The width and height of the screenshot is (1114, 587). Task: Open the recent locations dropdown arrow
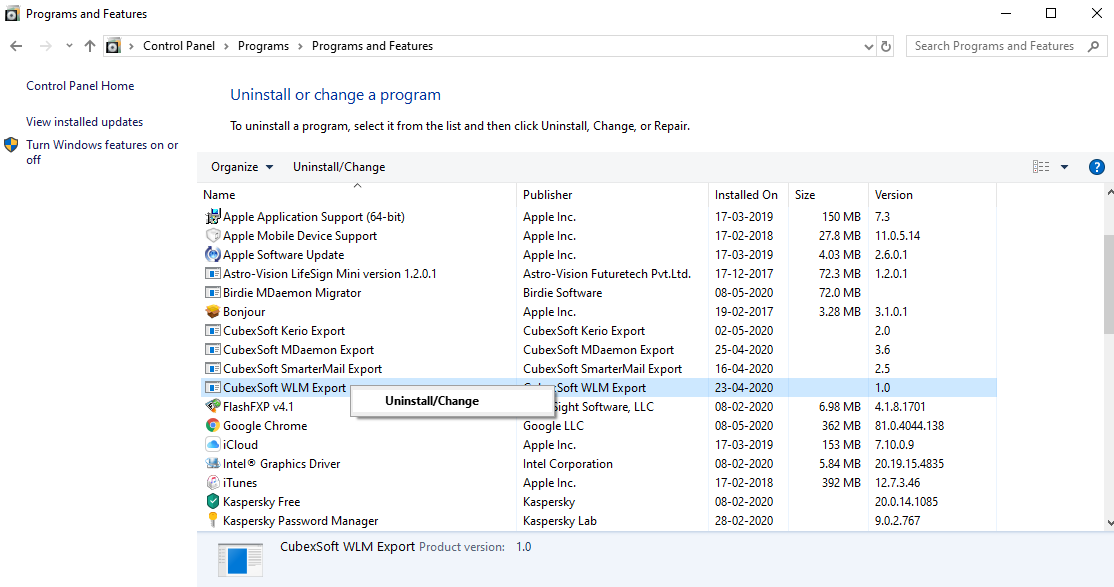[69, 46]
